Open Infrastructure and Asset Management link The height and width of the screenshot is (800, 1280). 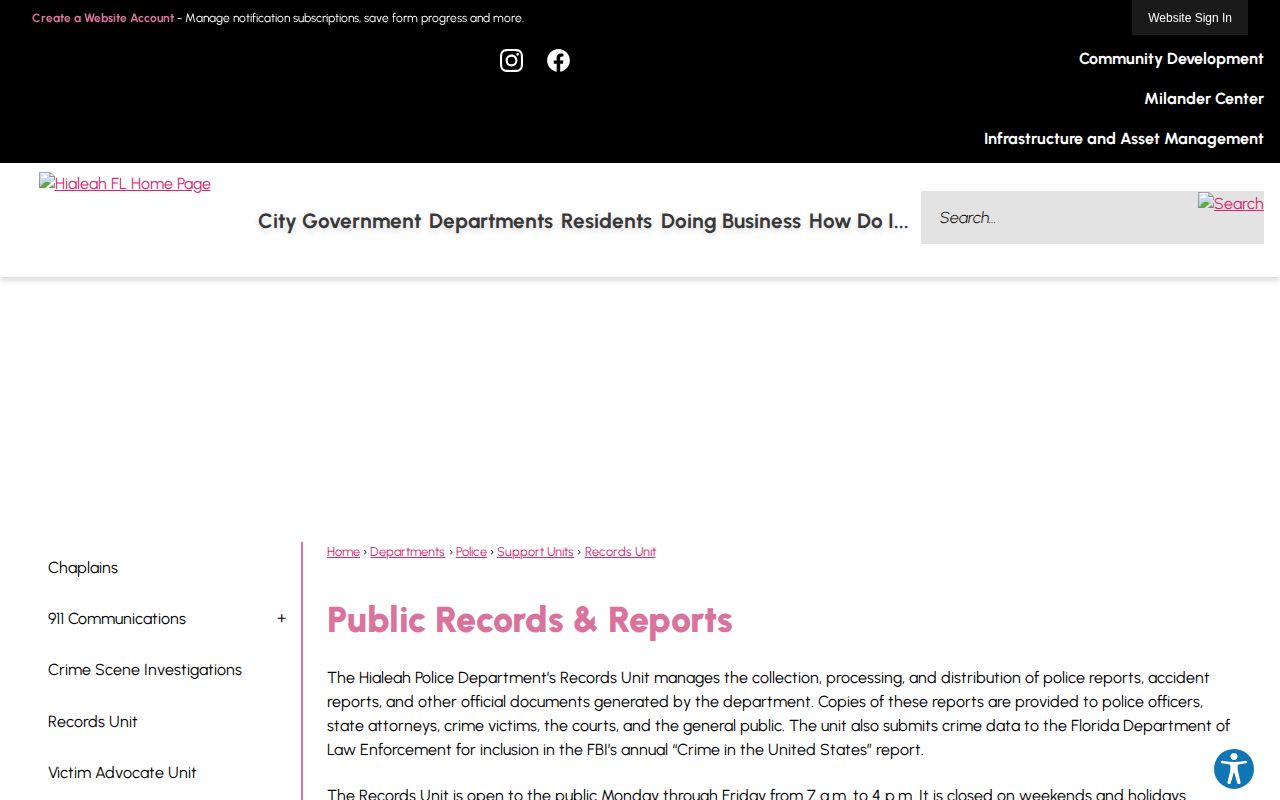click(x=1124, y=139)
